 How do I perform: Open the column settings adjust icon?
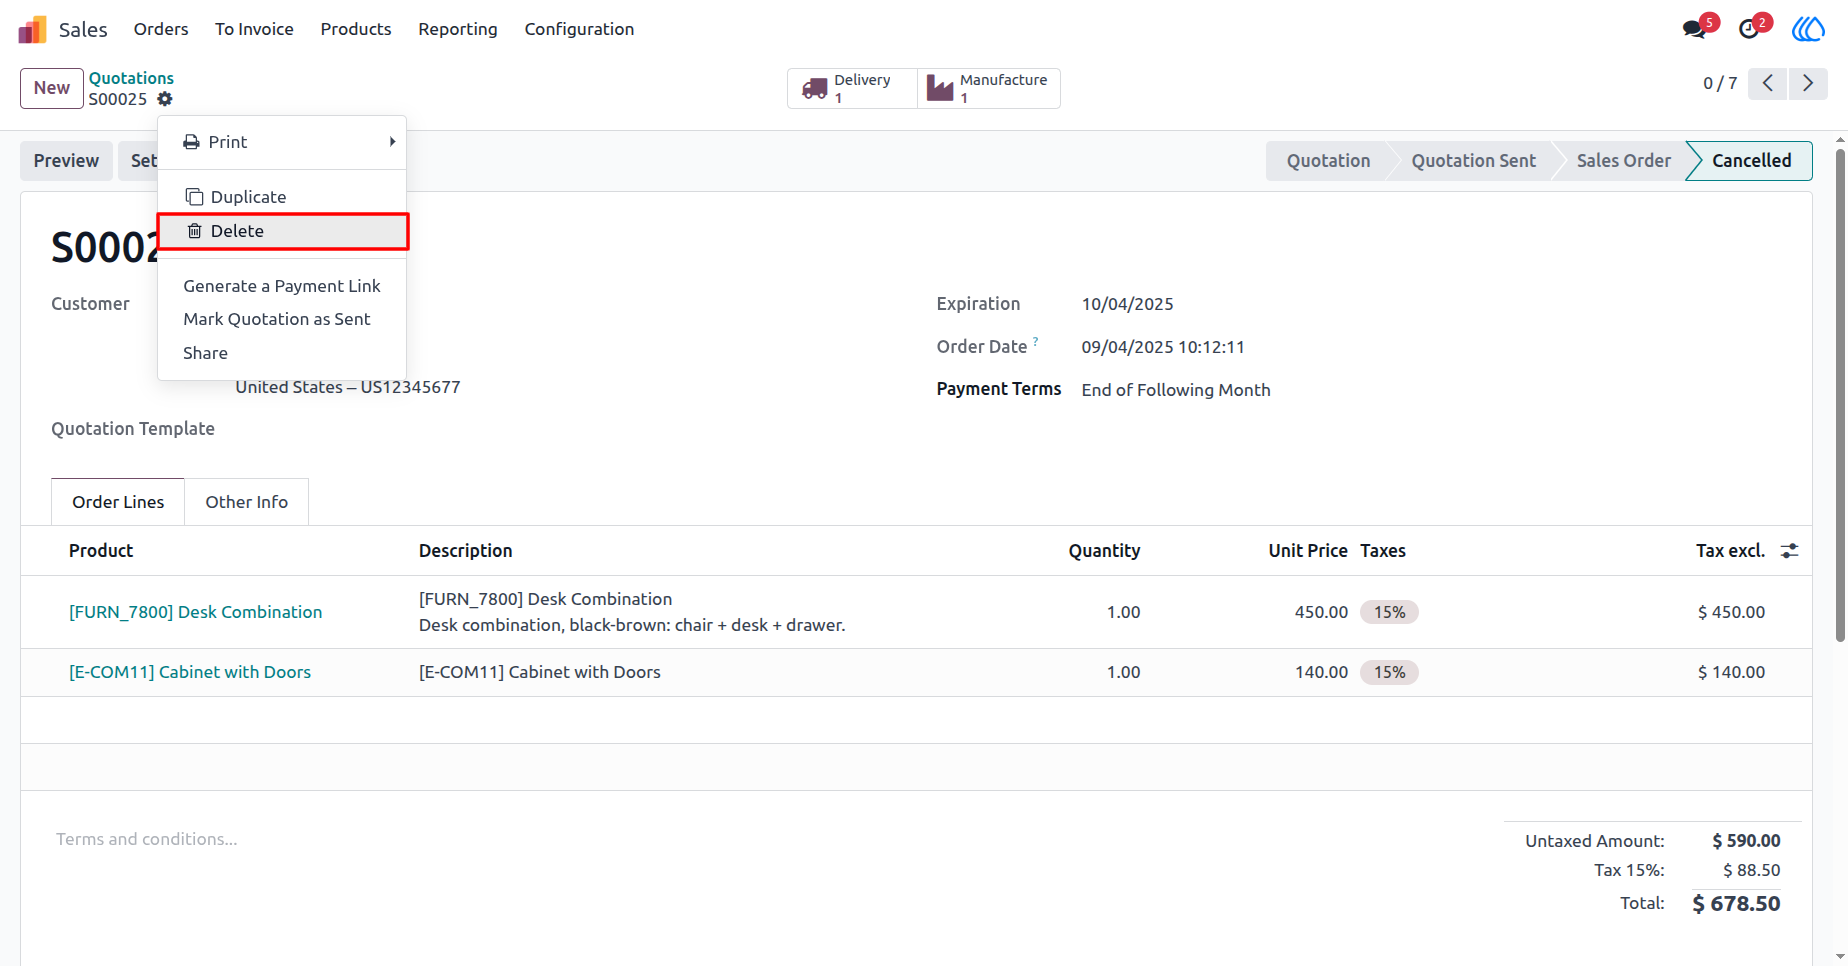click(1790, 551)
